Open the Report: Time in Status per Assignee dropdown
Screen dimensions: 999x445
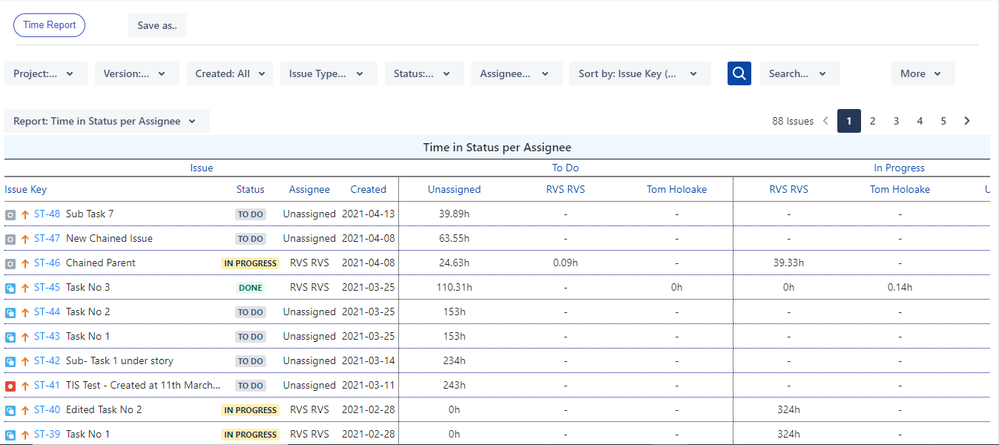(x=107, y=121)
